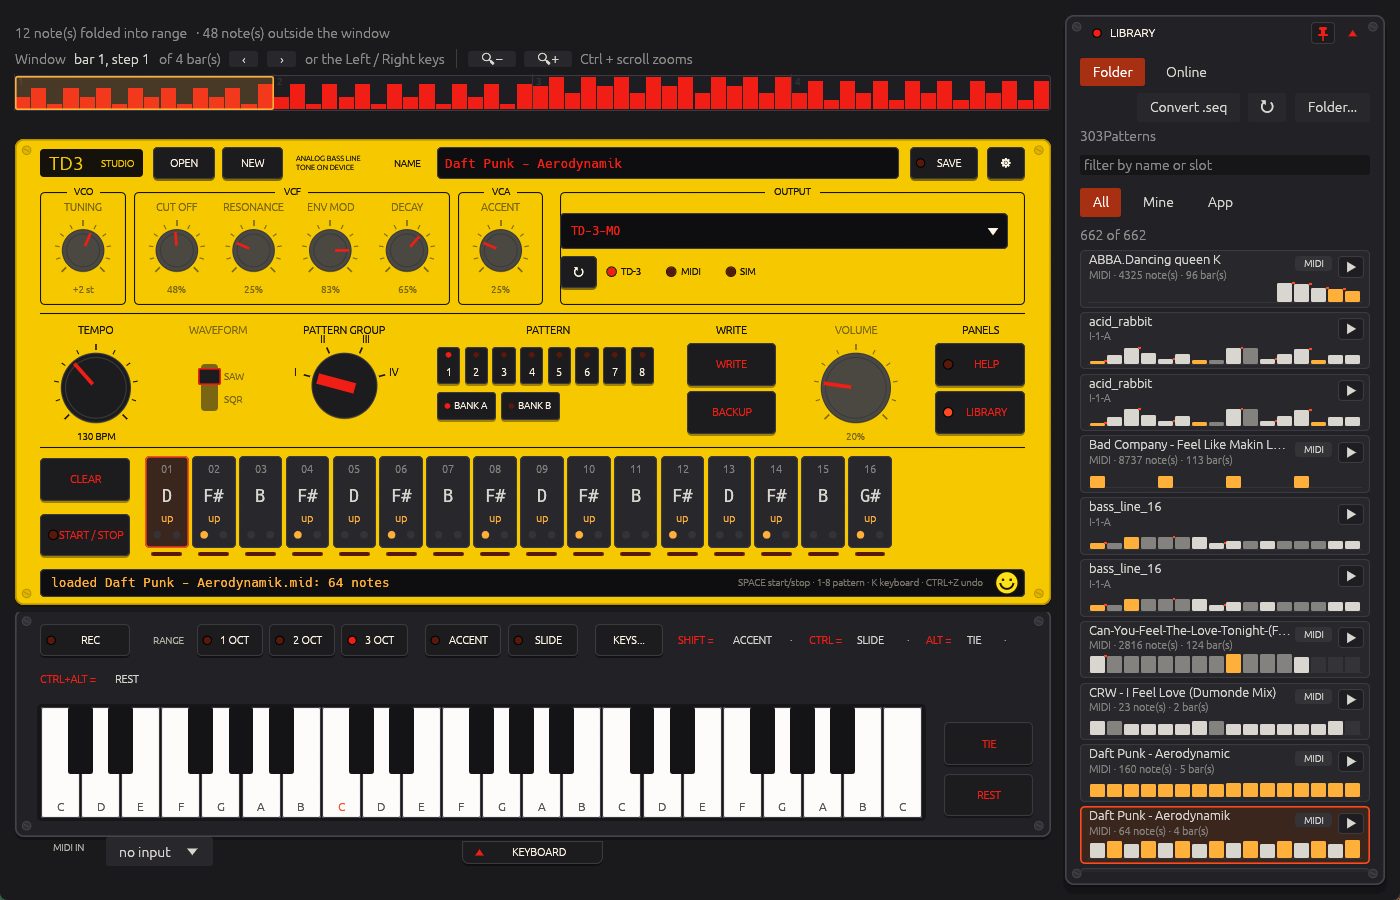Screen dimensions: 1400x900
Task: Switch to the Folder tab
Action: (1112, 72)
